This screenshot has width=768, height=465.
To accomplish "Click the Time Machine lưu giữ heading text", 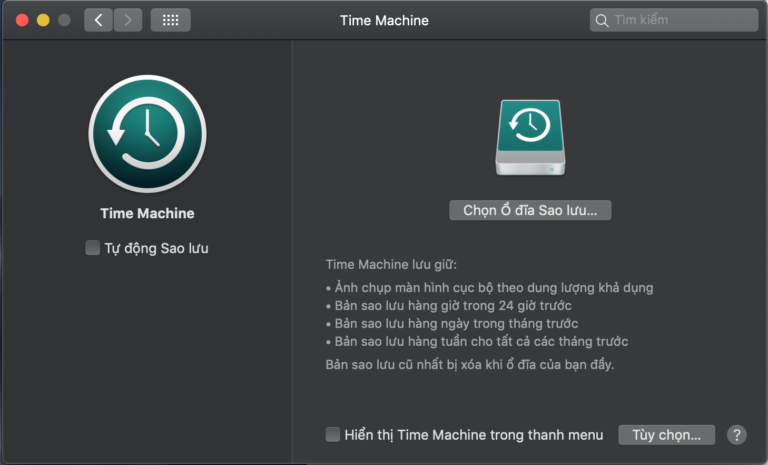I will coord(391,265).
